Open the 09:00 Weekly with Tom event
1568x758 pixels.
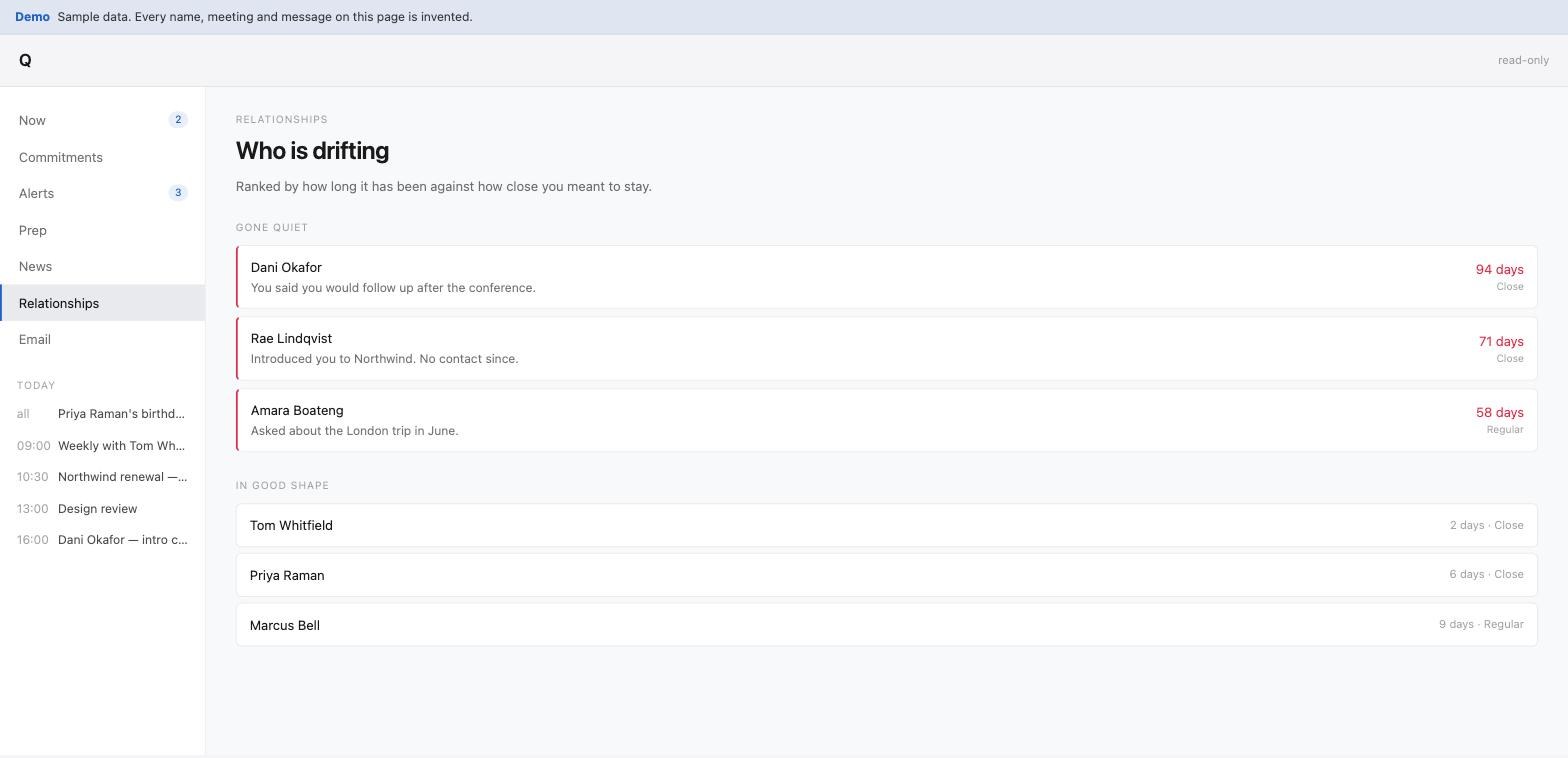click(102, 446)
